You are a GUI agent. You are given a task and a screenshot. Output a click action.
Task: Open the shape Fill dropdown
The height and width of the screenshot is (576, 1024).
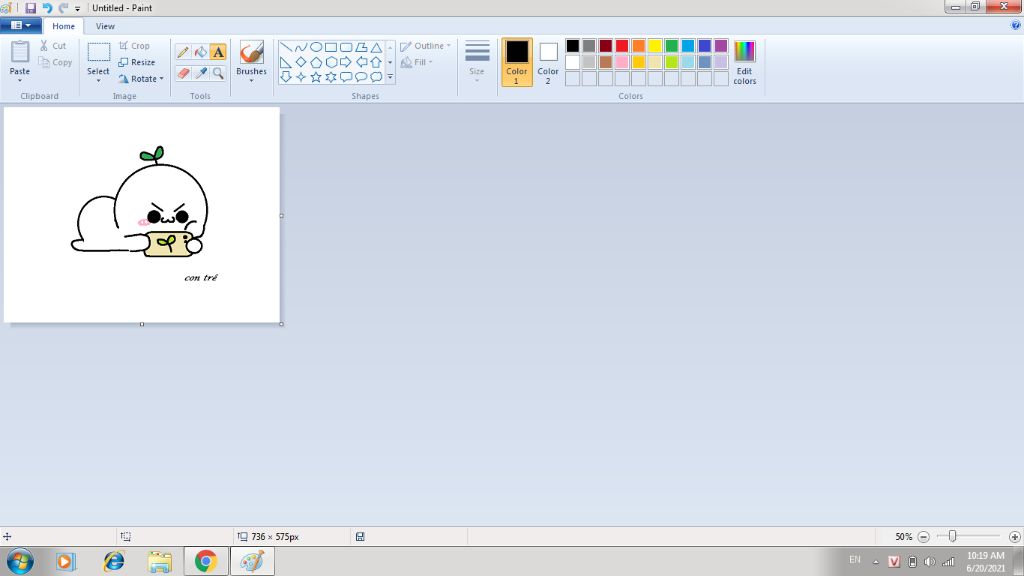pyautogui.click(x=416, y=62)
